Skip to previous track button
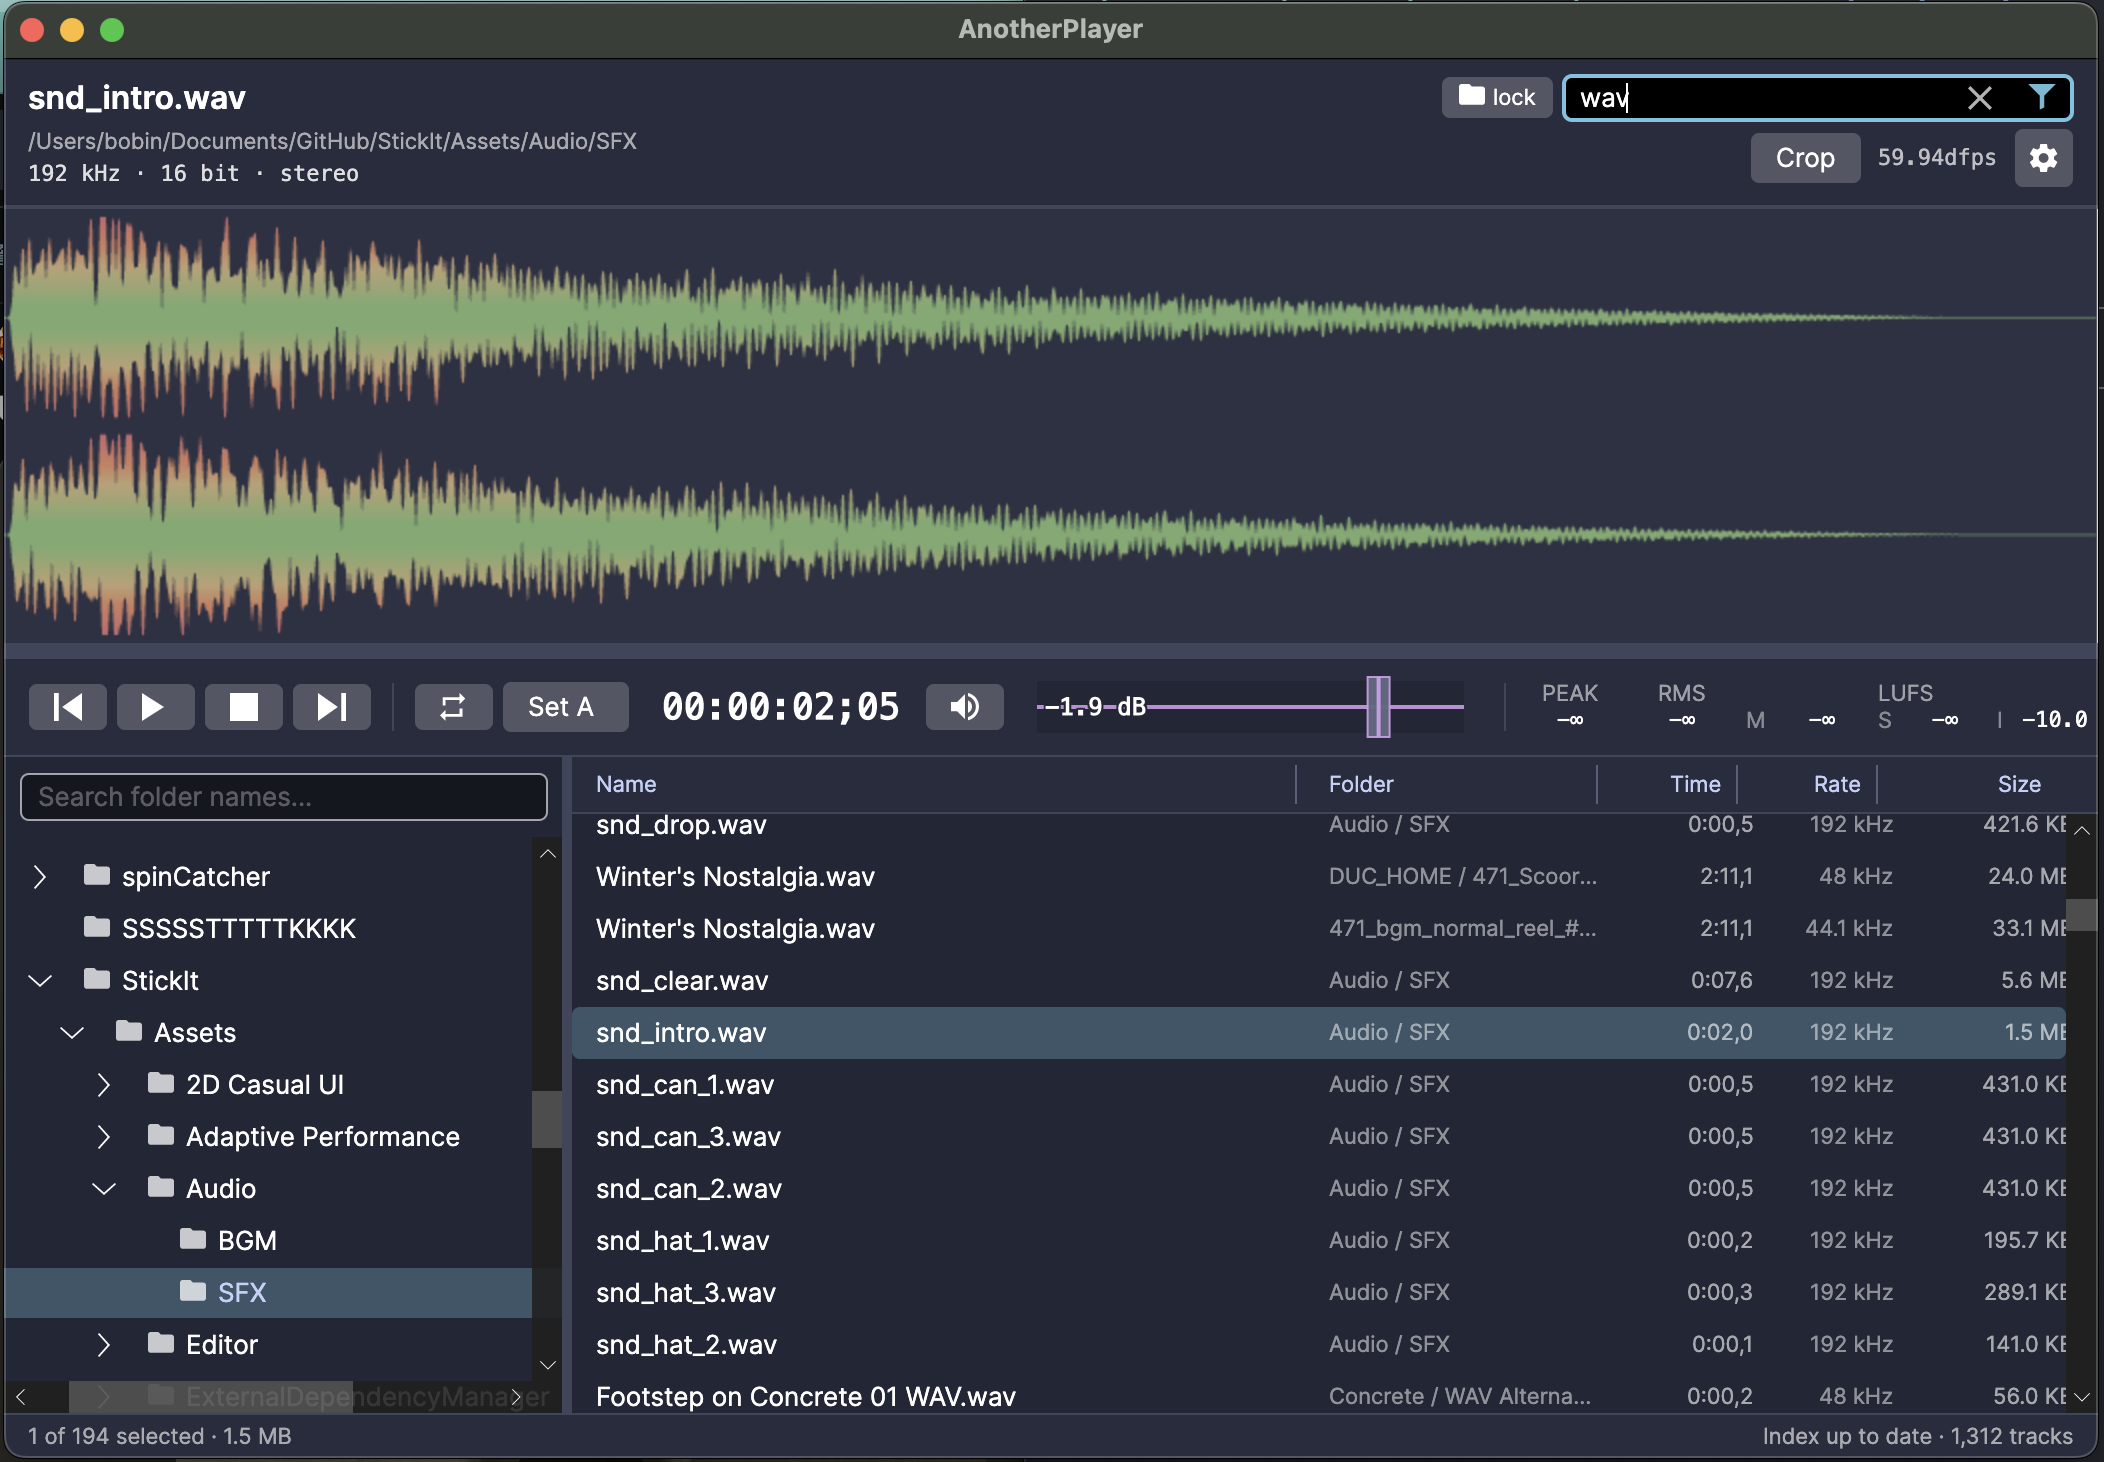The image size is (2104, 1462). [x=67, y=707]
